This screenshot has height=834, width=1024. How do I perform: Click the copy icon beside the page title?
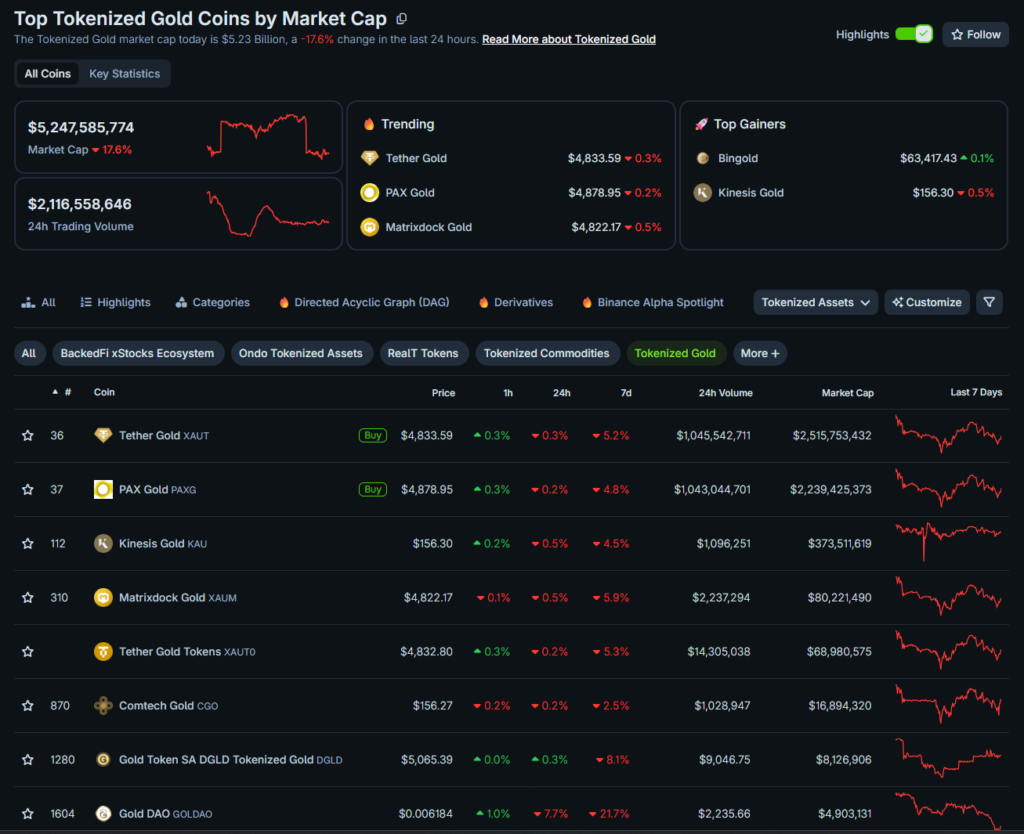click(404, 18)
